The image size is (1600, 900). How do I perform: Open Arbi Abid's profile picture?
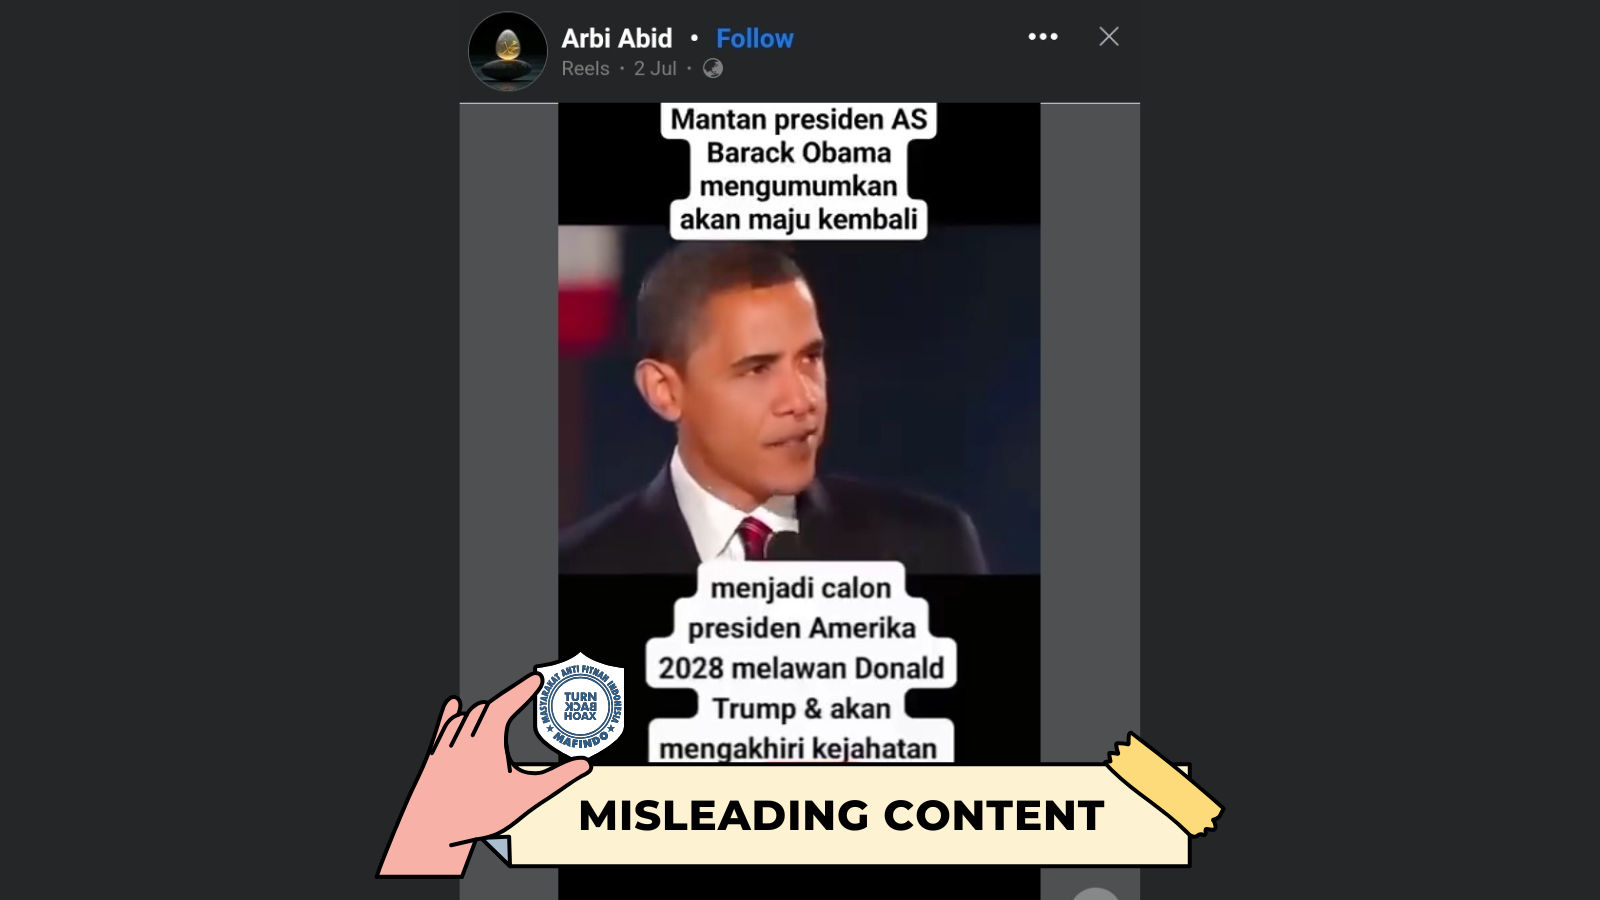(x=508, y=51)
